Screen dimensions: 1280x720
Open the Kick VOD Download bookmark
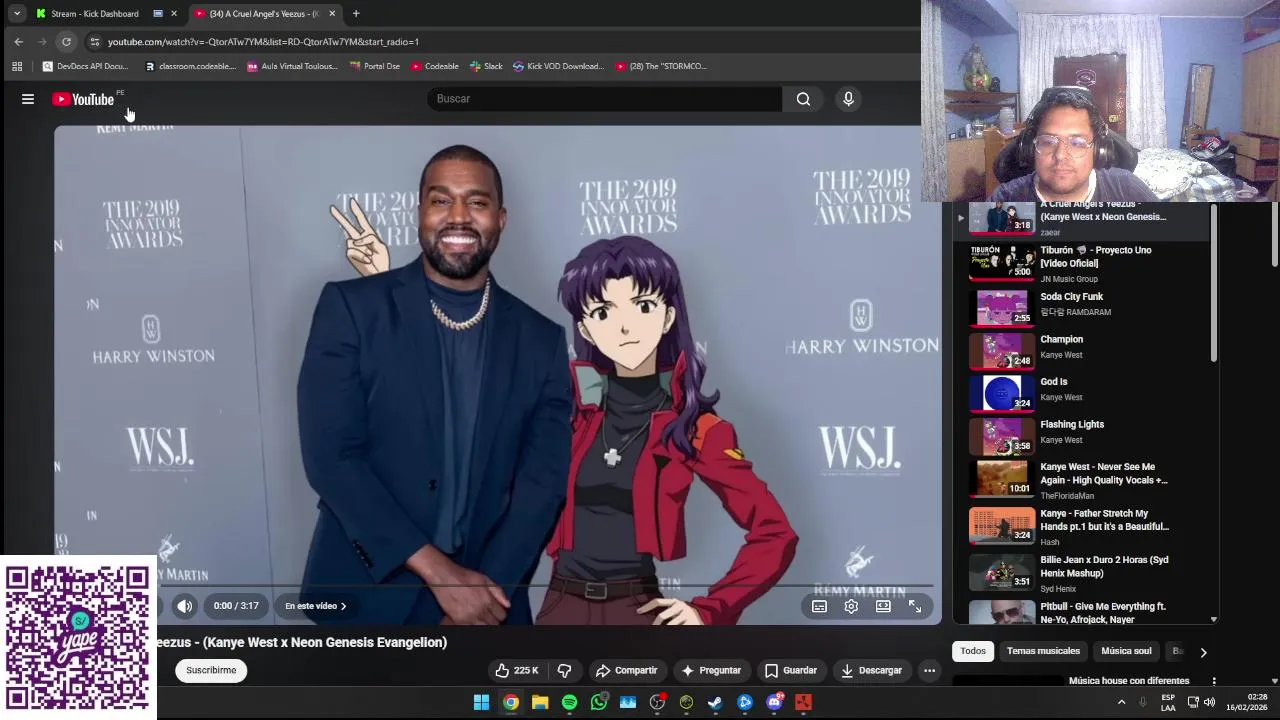point(558,66)
